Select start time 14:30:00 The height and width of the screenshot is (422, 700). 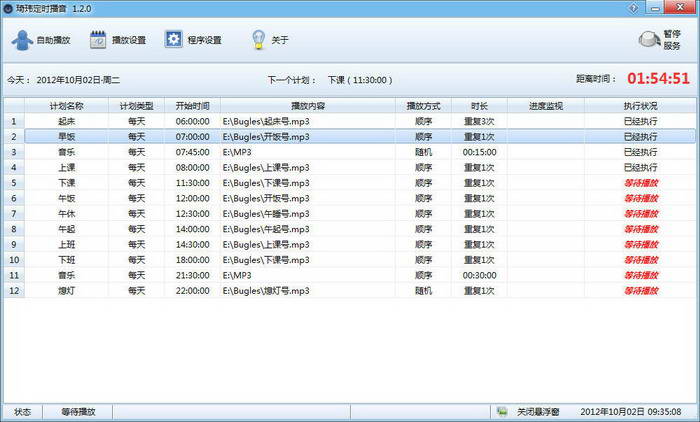click(x=192, y=245)
